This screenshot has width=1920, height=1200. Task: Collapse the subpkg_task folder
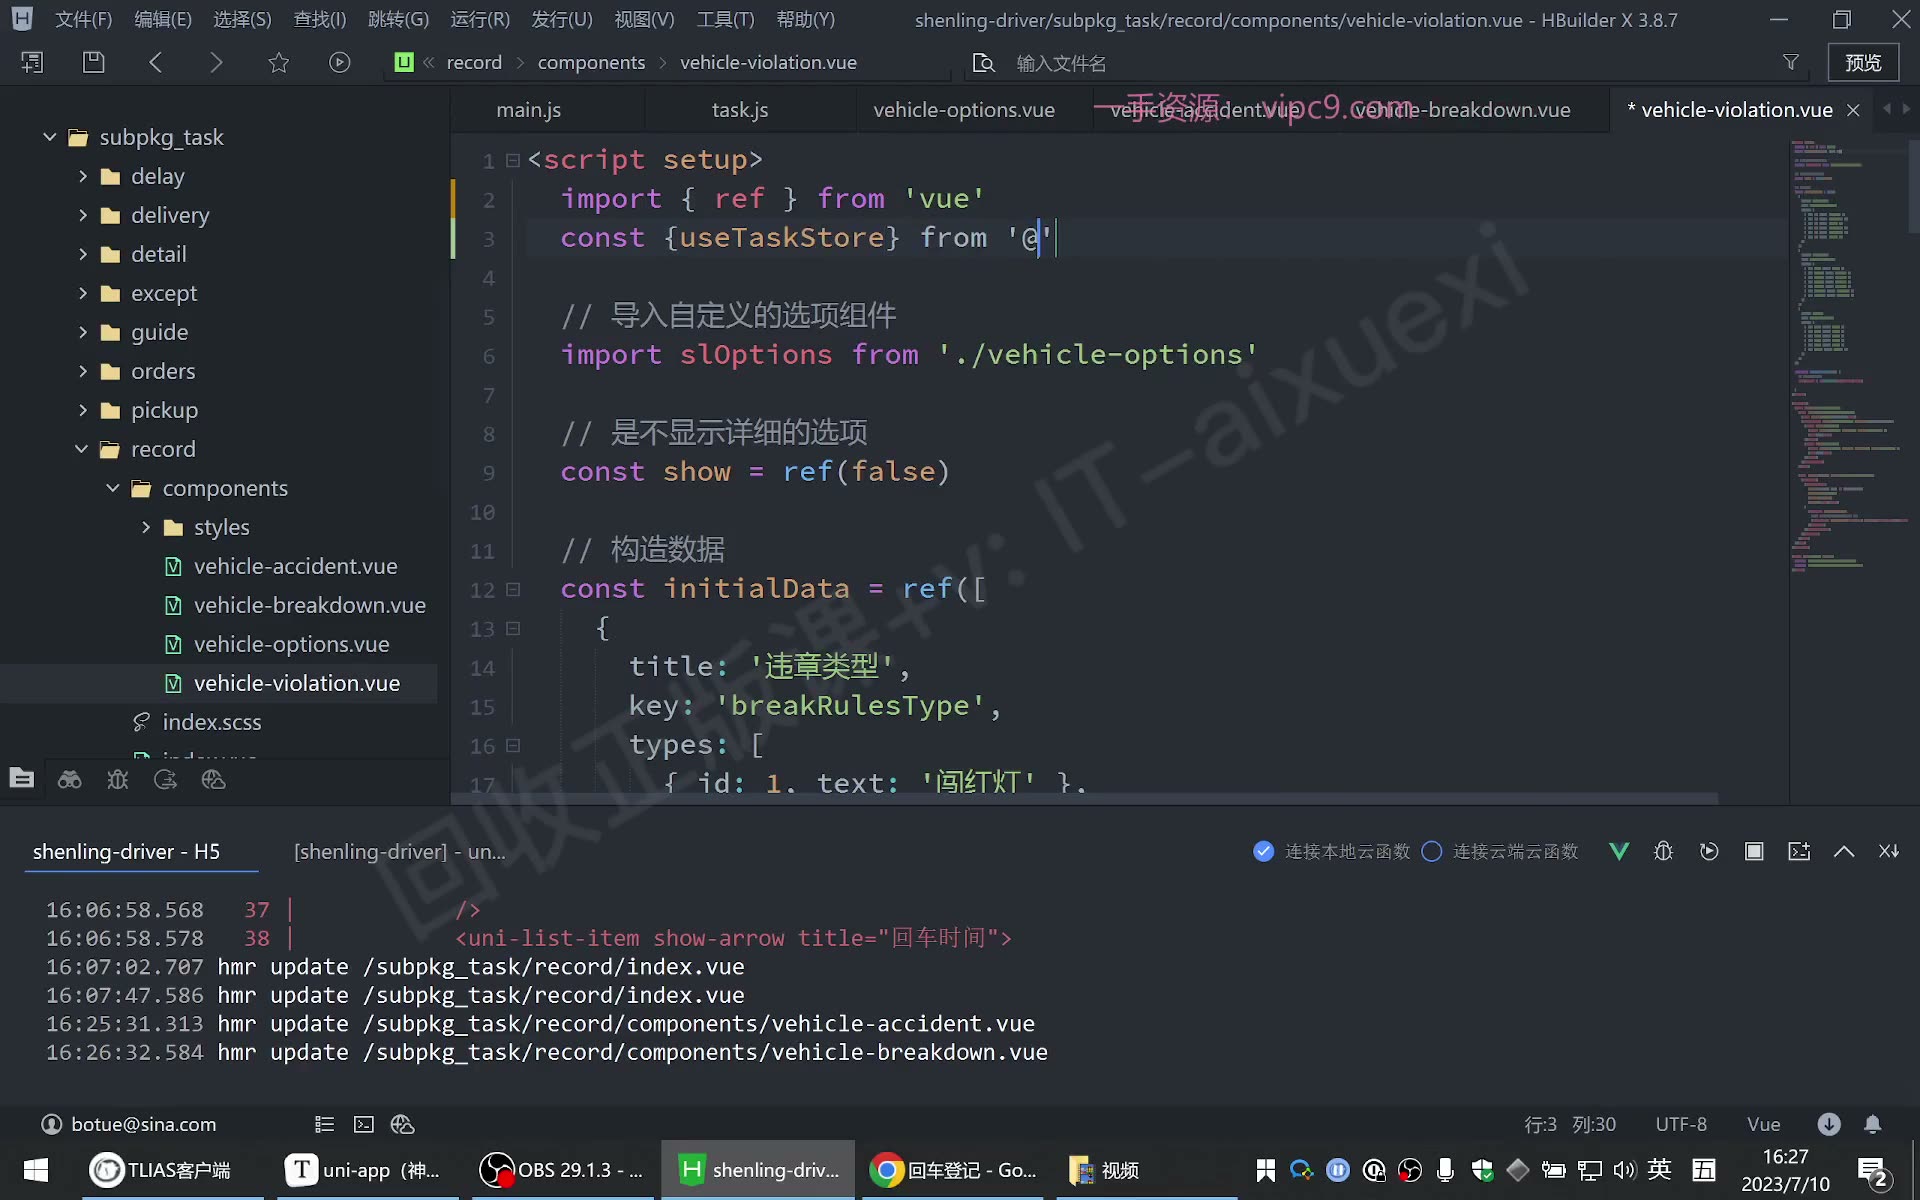49,136
